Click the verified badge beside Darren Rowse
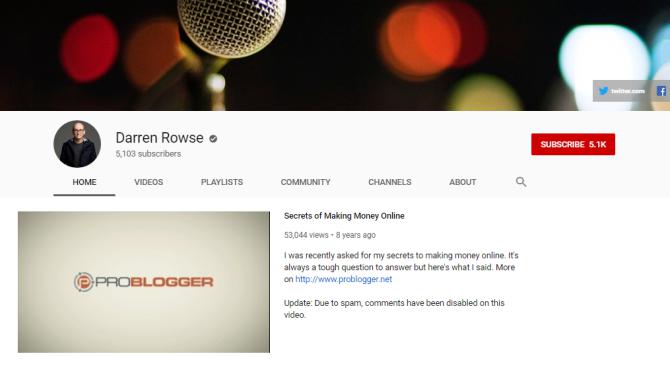The height and width of the screenshot is (366, 670). 213,138
